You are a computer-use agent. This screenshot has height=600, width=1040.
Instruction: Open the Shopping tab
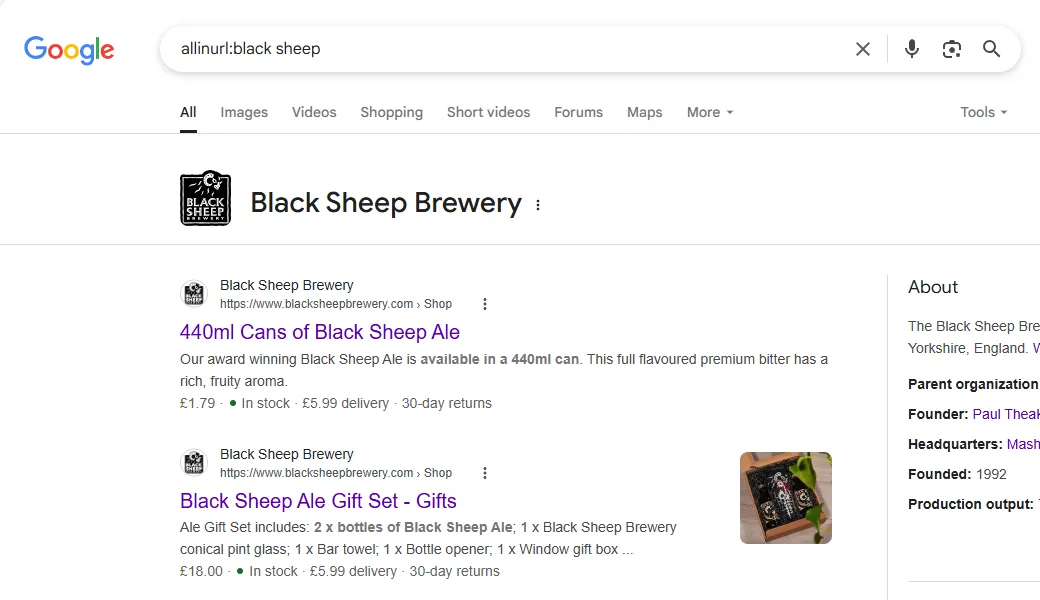pyautogui.click(x=391, y=112)
